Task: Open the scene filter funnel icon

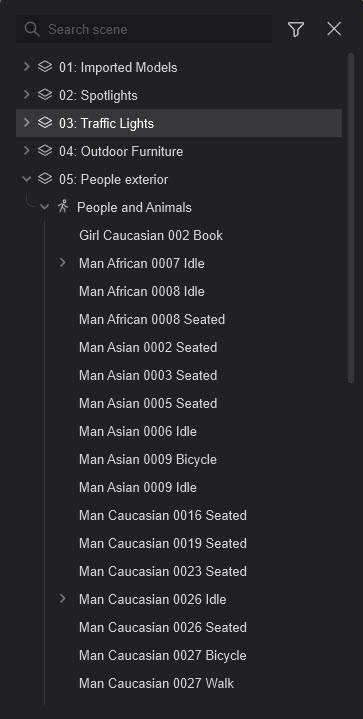Action: 296,29
